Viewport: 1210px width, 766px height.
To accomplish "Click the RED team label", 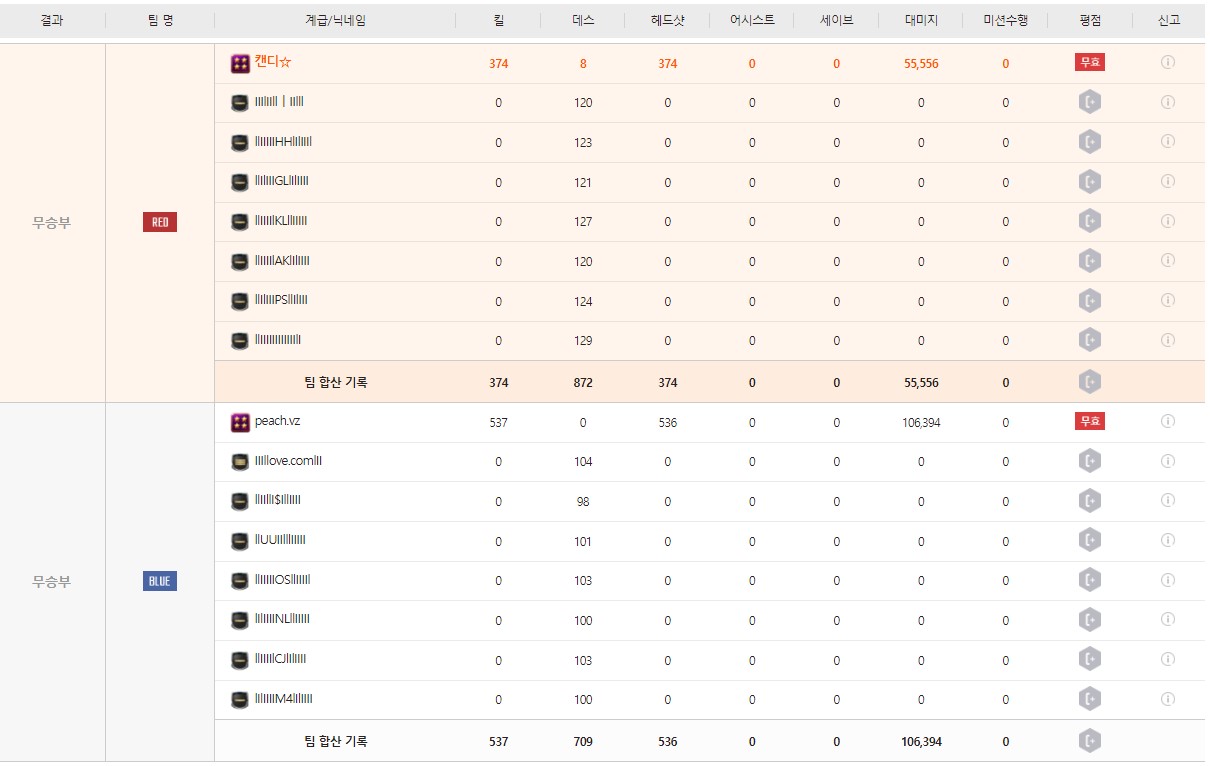I will [x=160, y=222].
